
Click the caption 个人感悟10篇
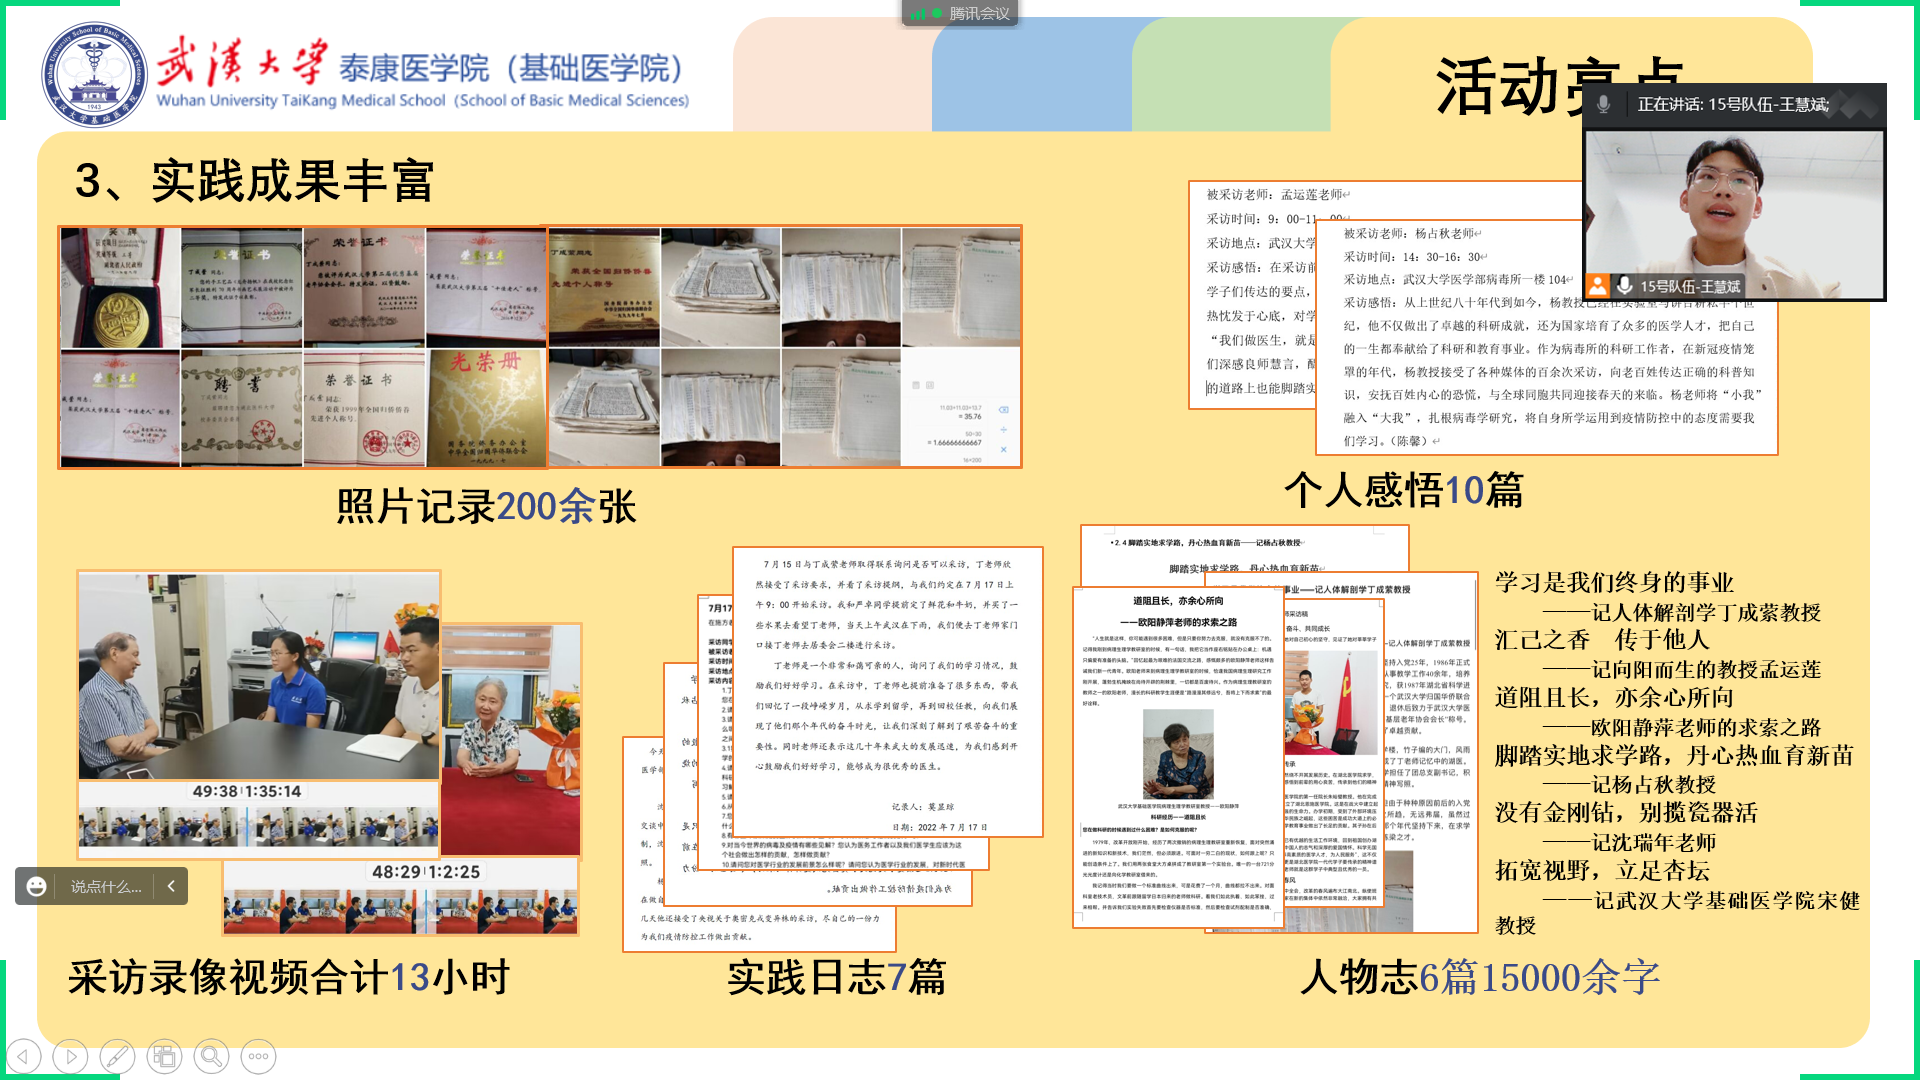[1403, 490]
